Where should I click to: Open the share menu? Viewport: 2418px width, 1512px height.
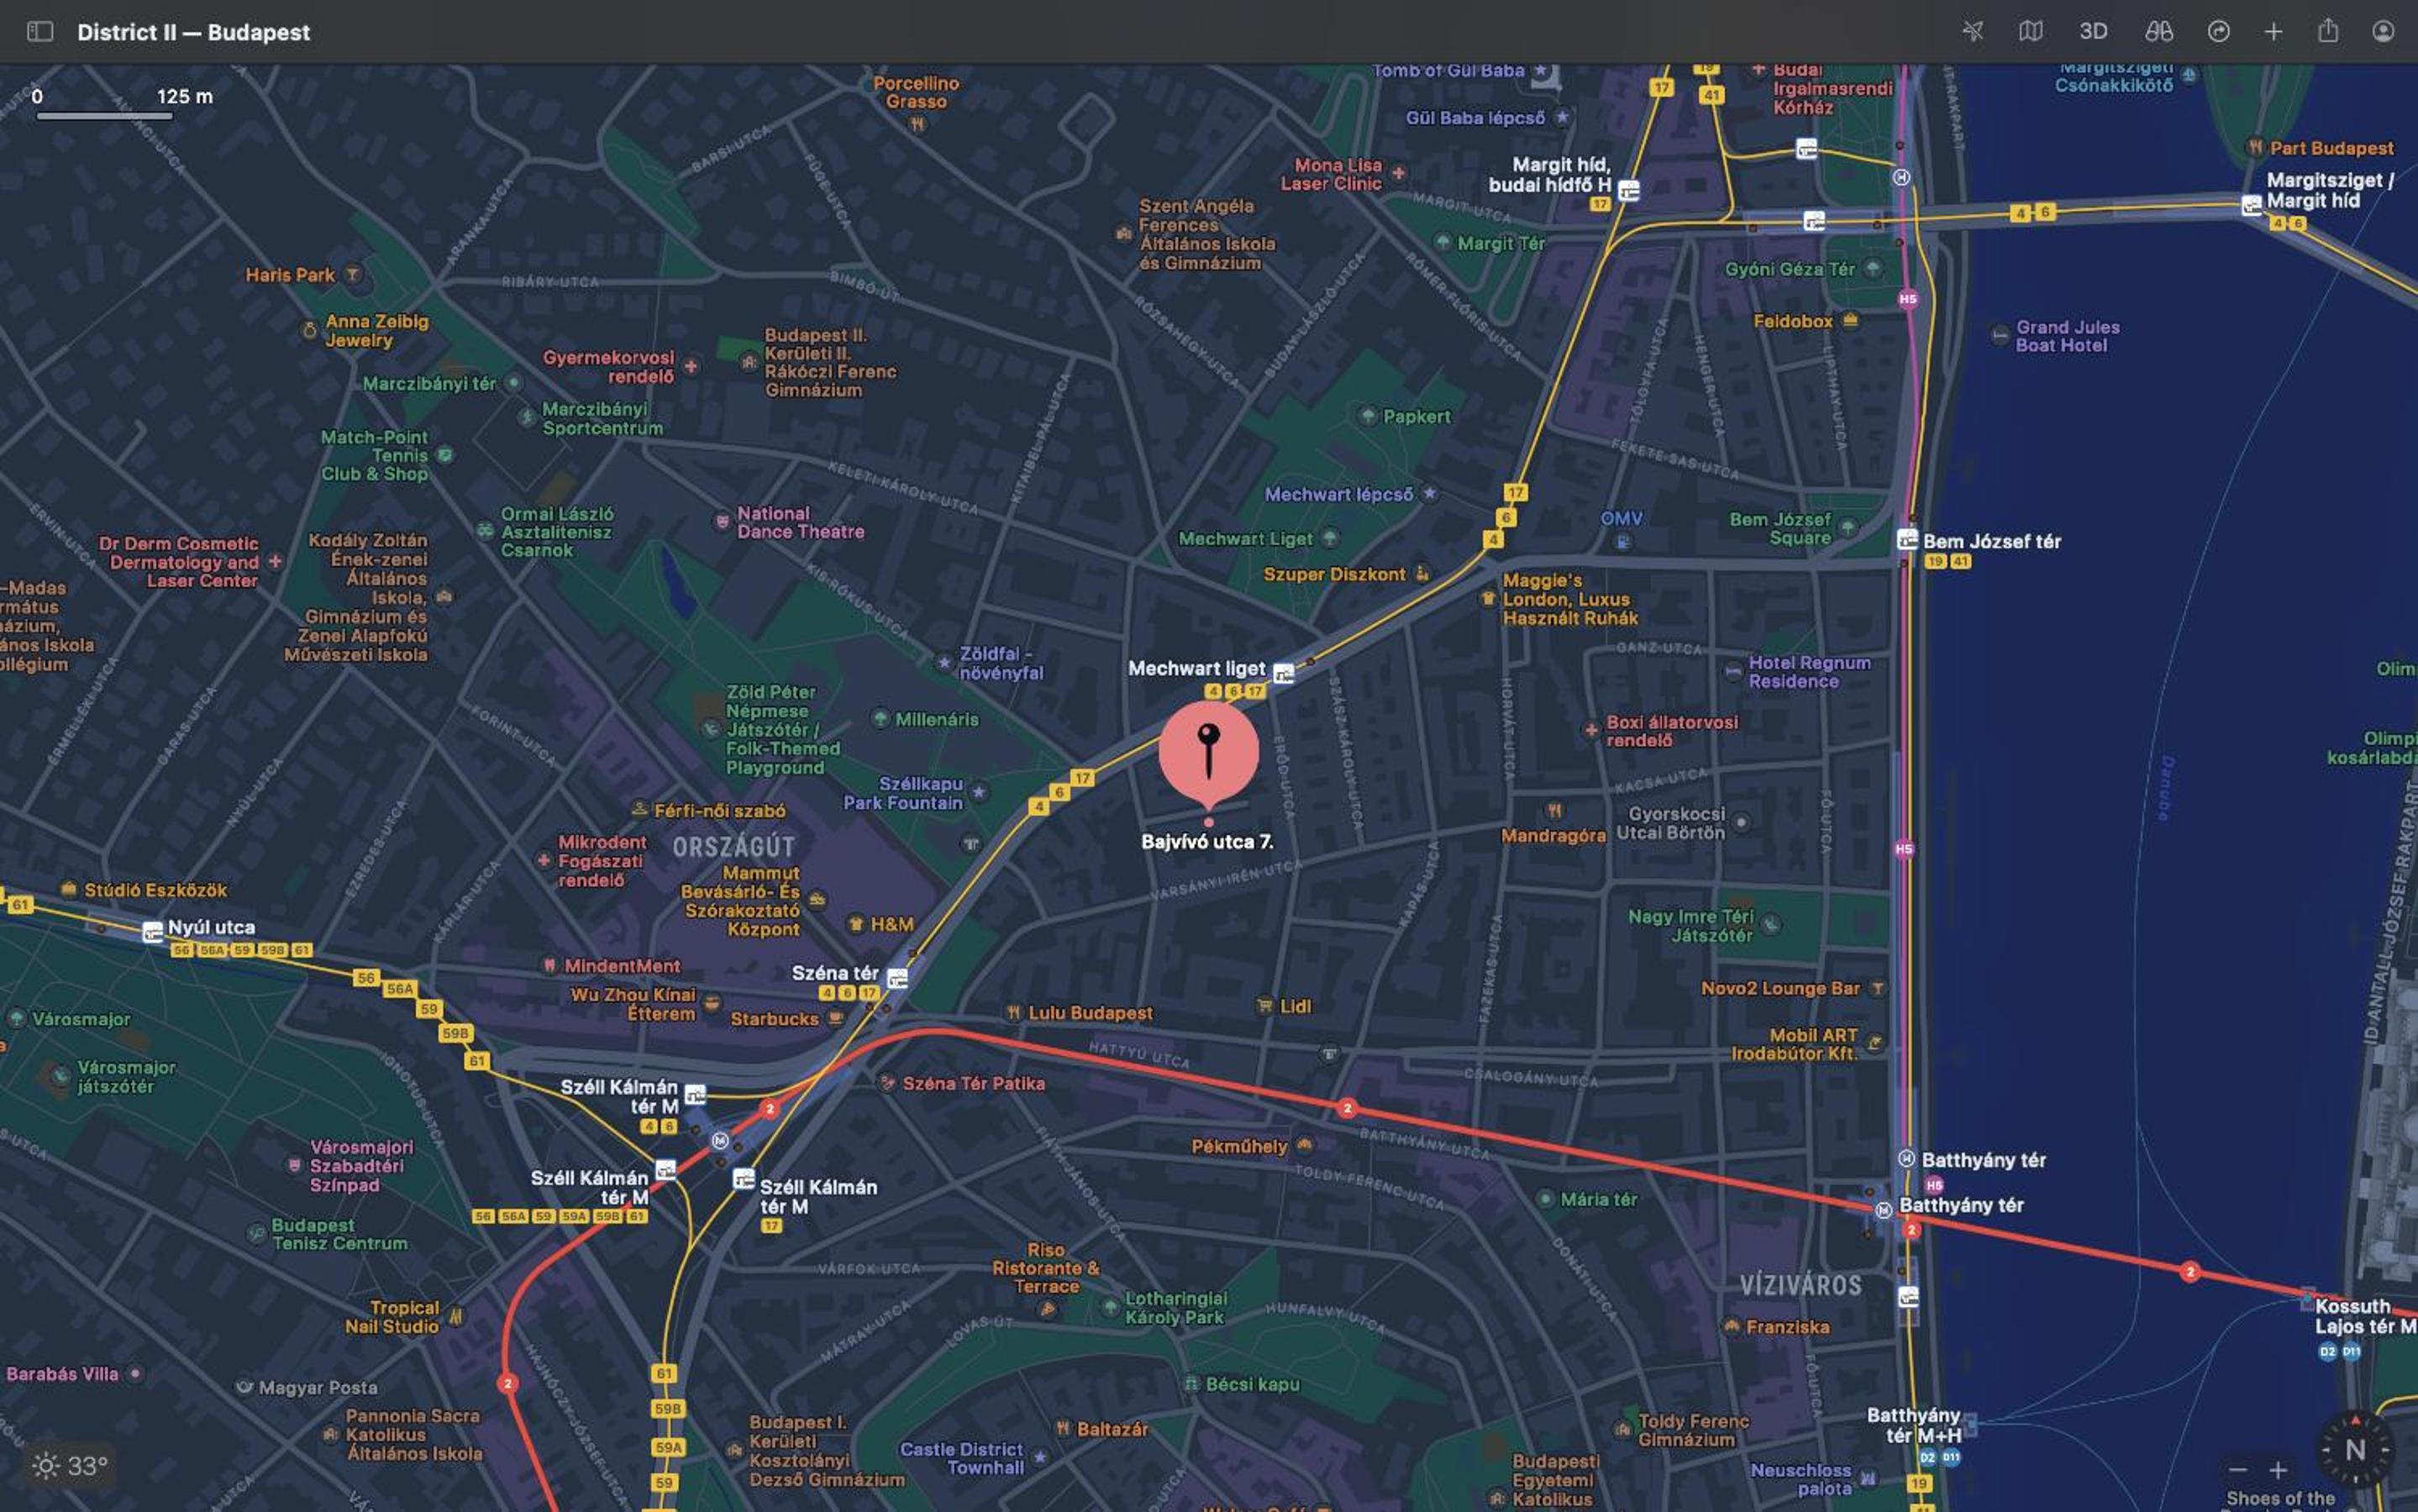point(2329,32)
